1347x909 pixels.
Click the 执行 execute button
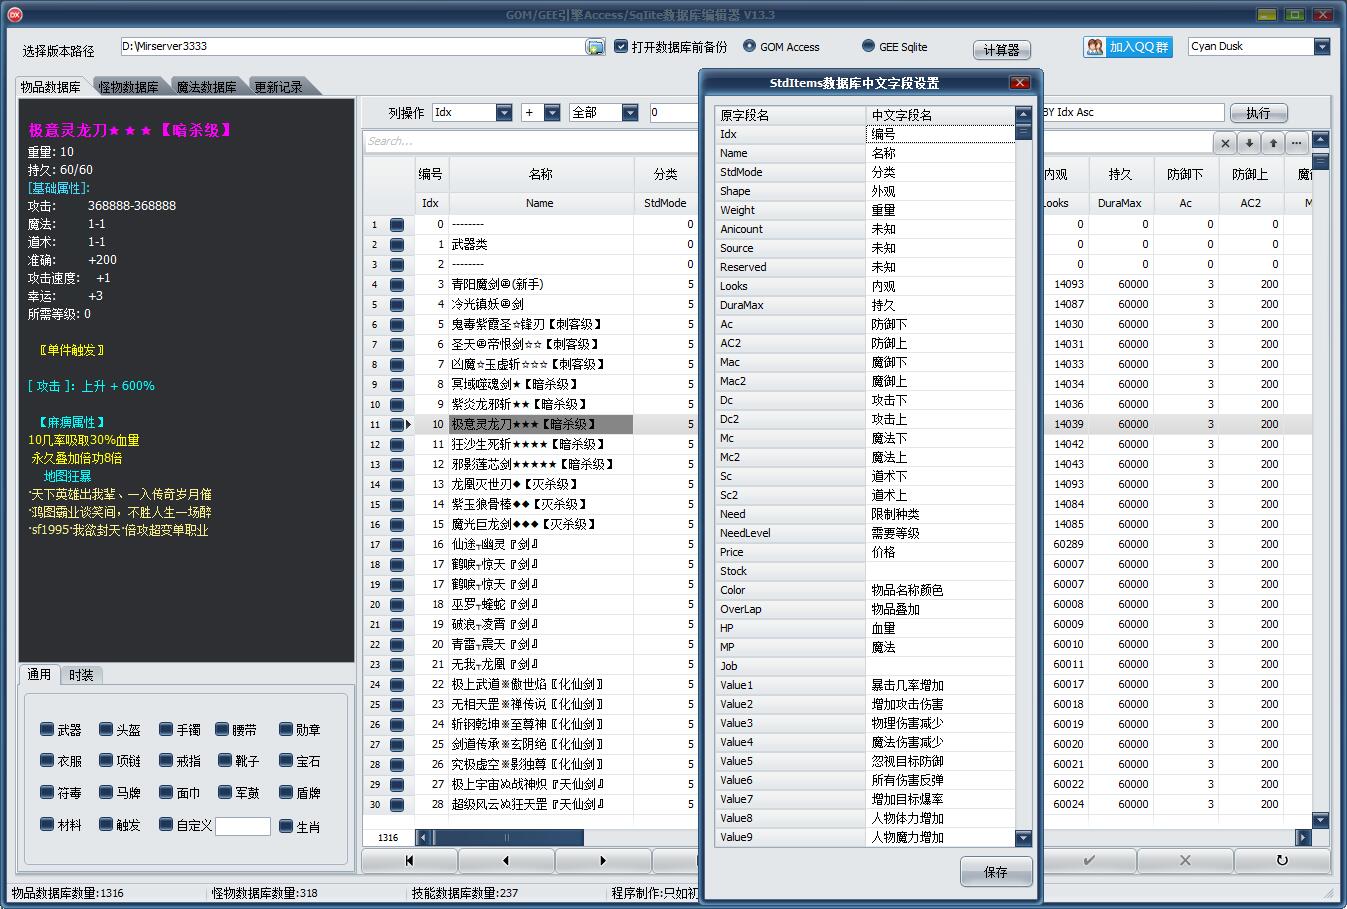[x=1258, y=113]
